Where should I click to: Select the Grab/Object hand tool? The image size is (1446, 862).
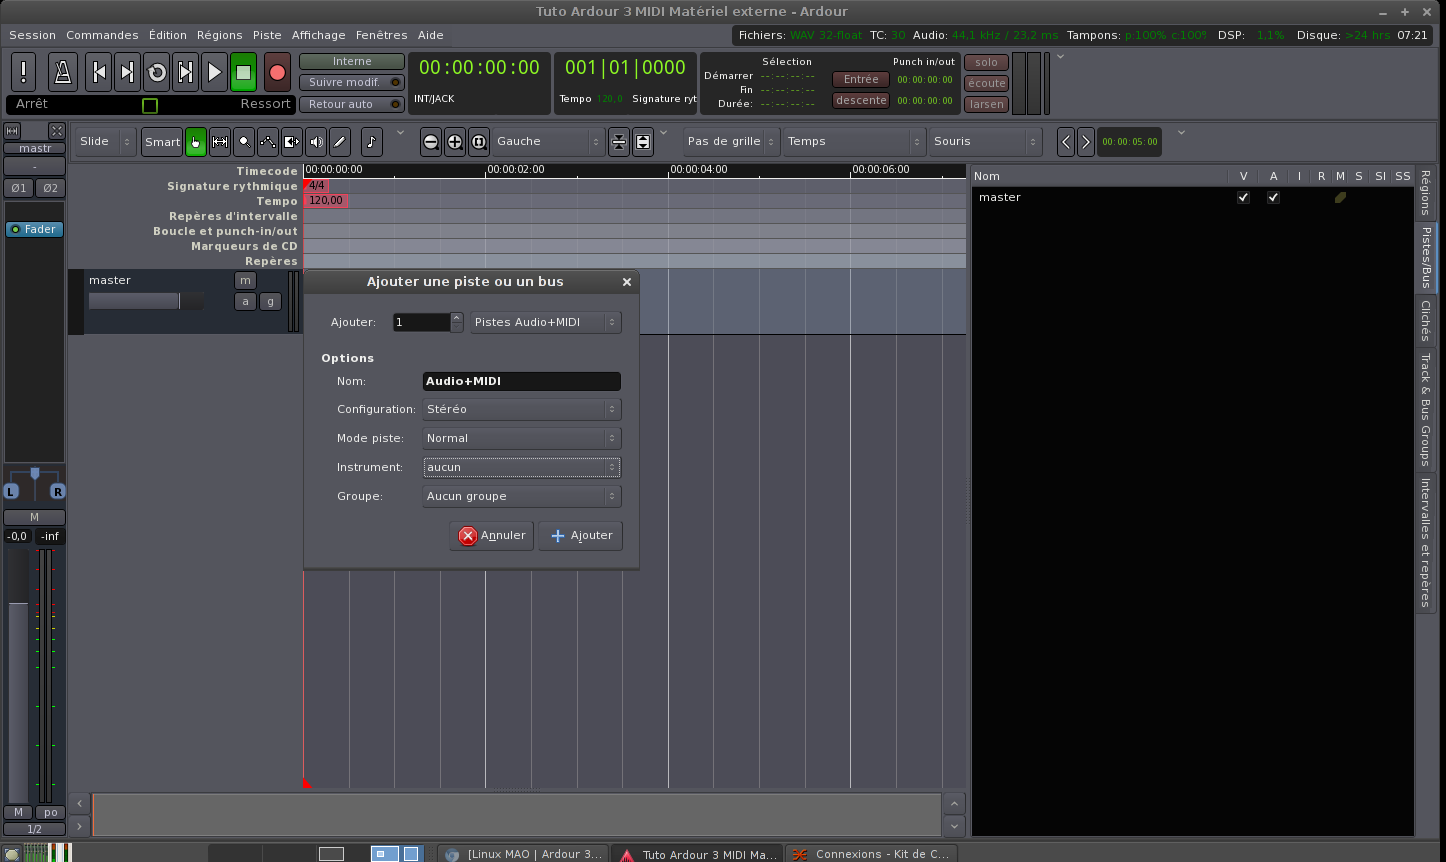[x=196, y=142]
